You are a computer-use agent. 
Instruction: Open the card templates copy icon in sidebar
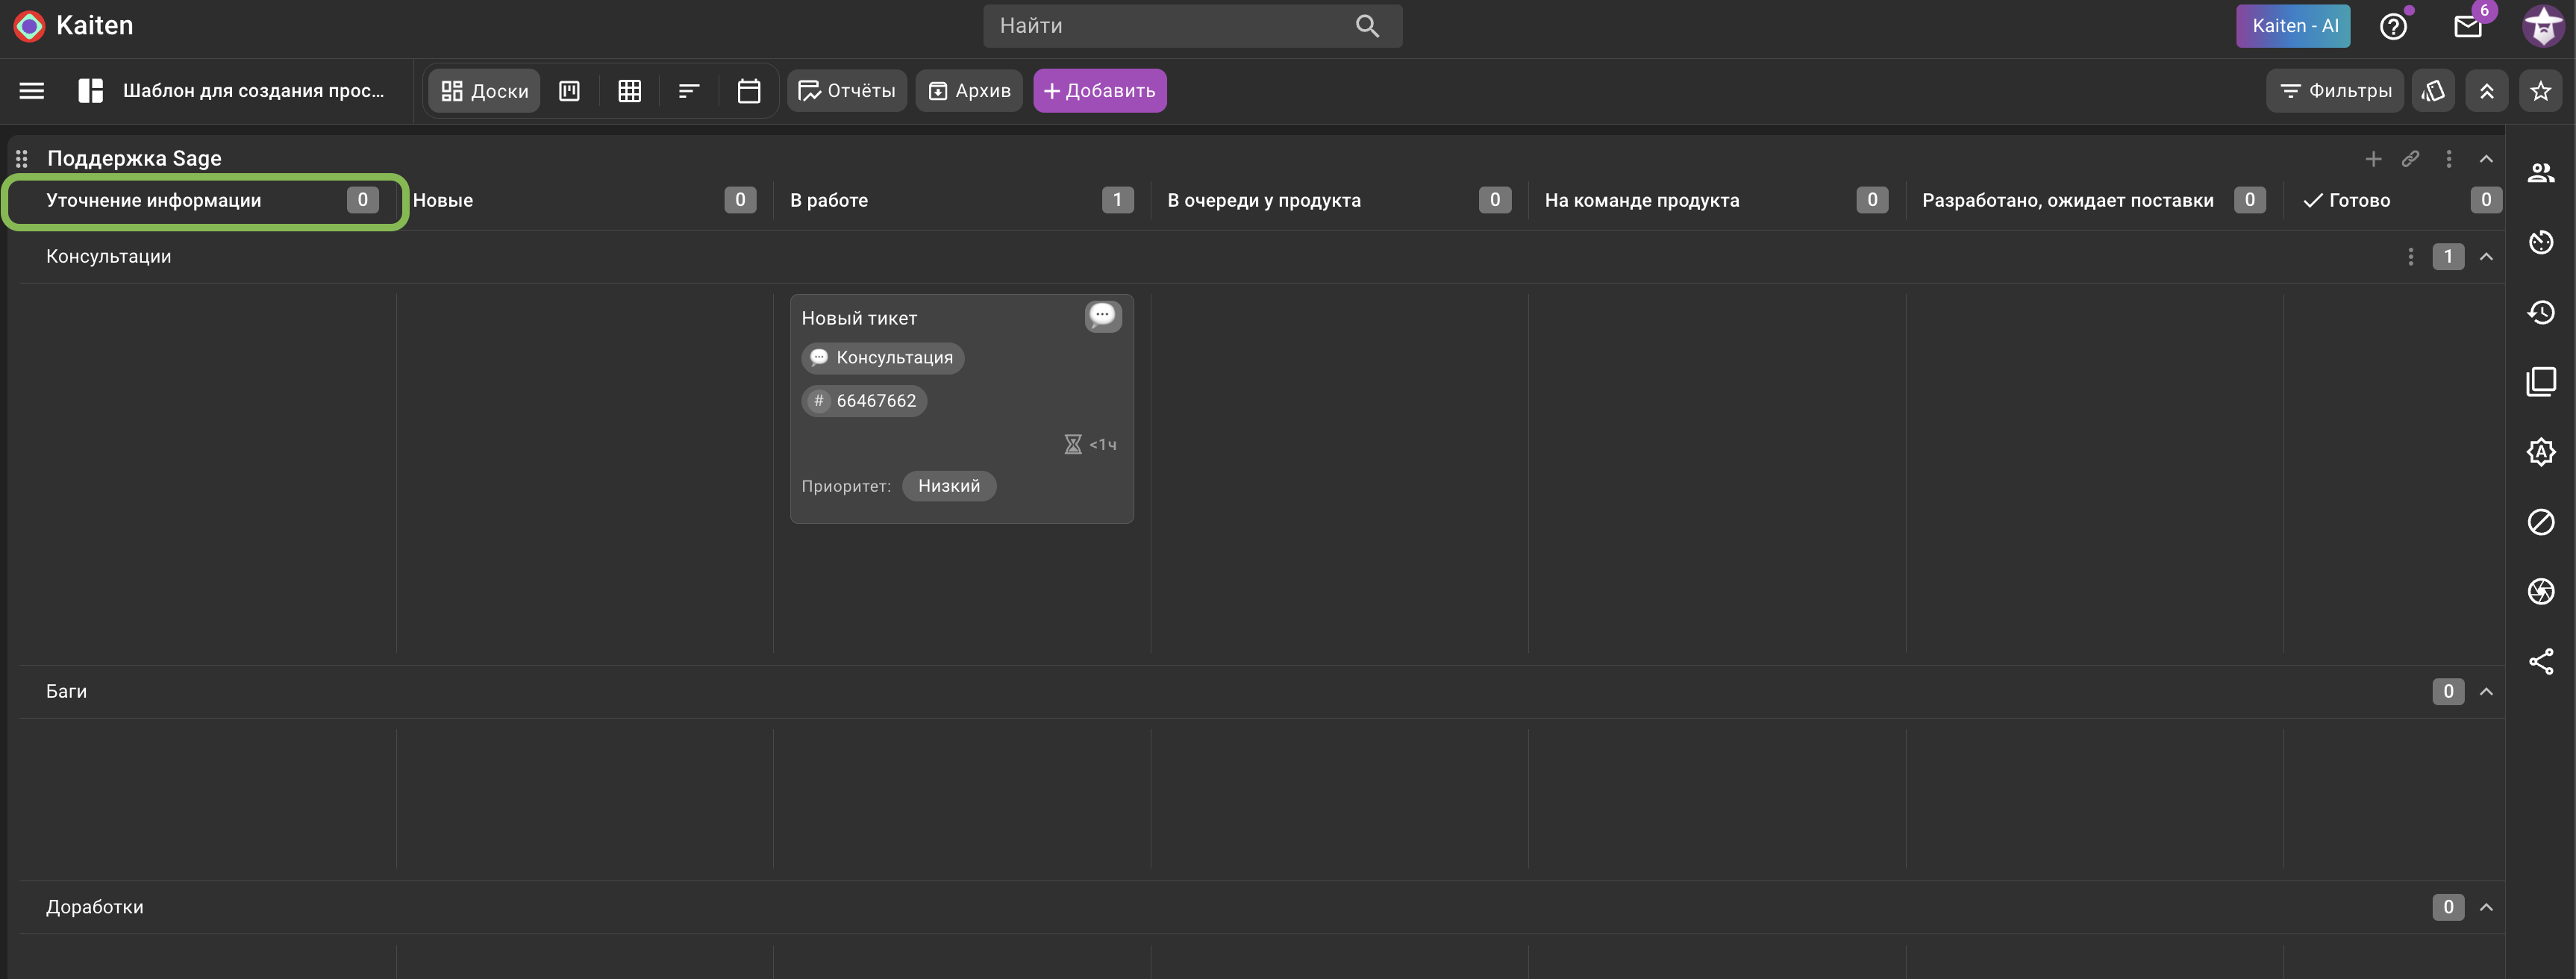pos(2541,382)
